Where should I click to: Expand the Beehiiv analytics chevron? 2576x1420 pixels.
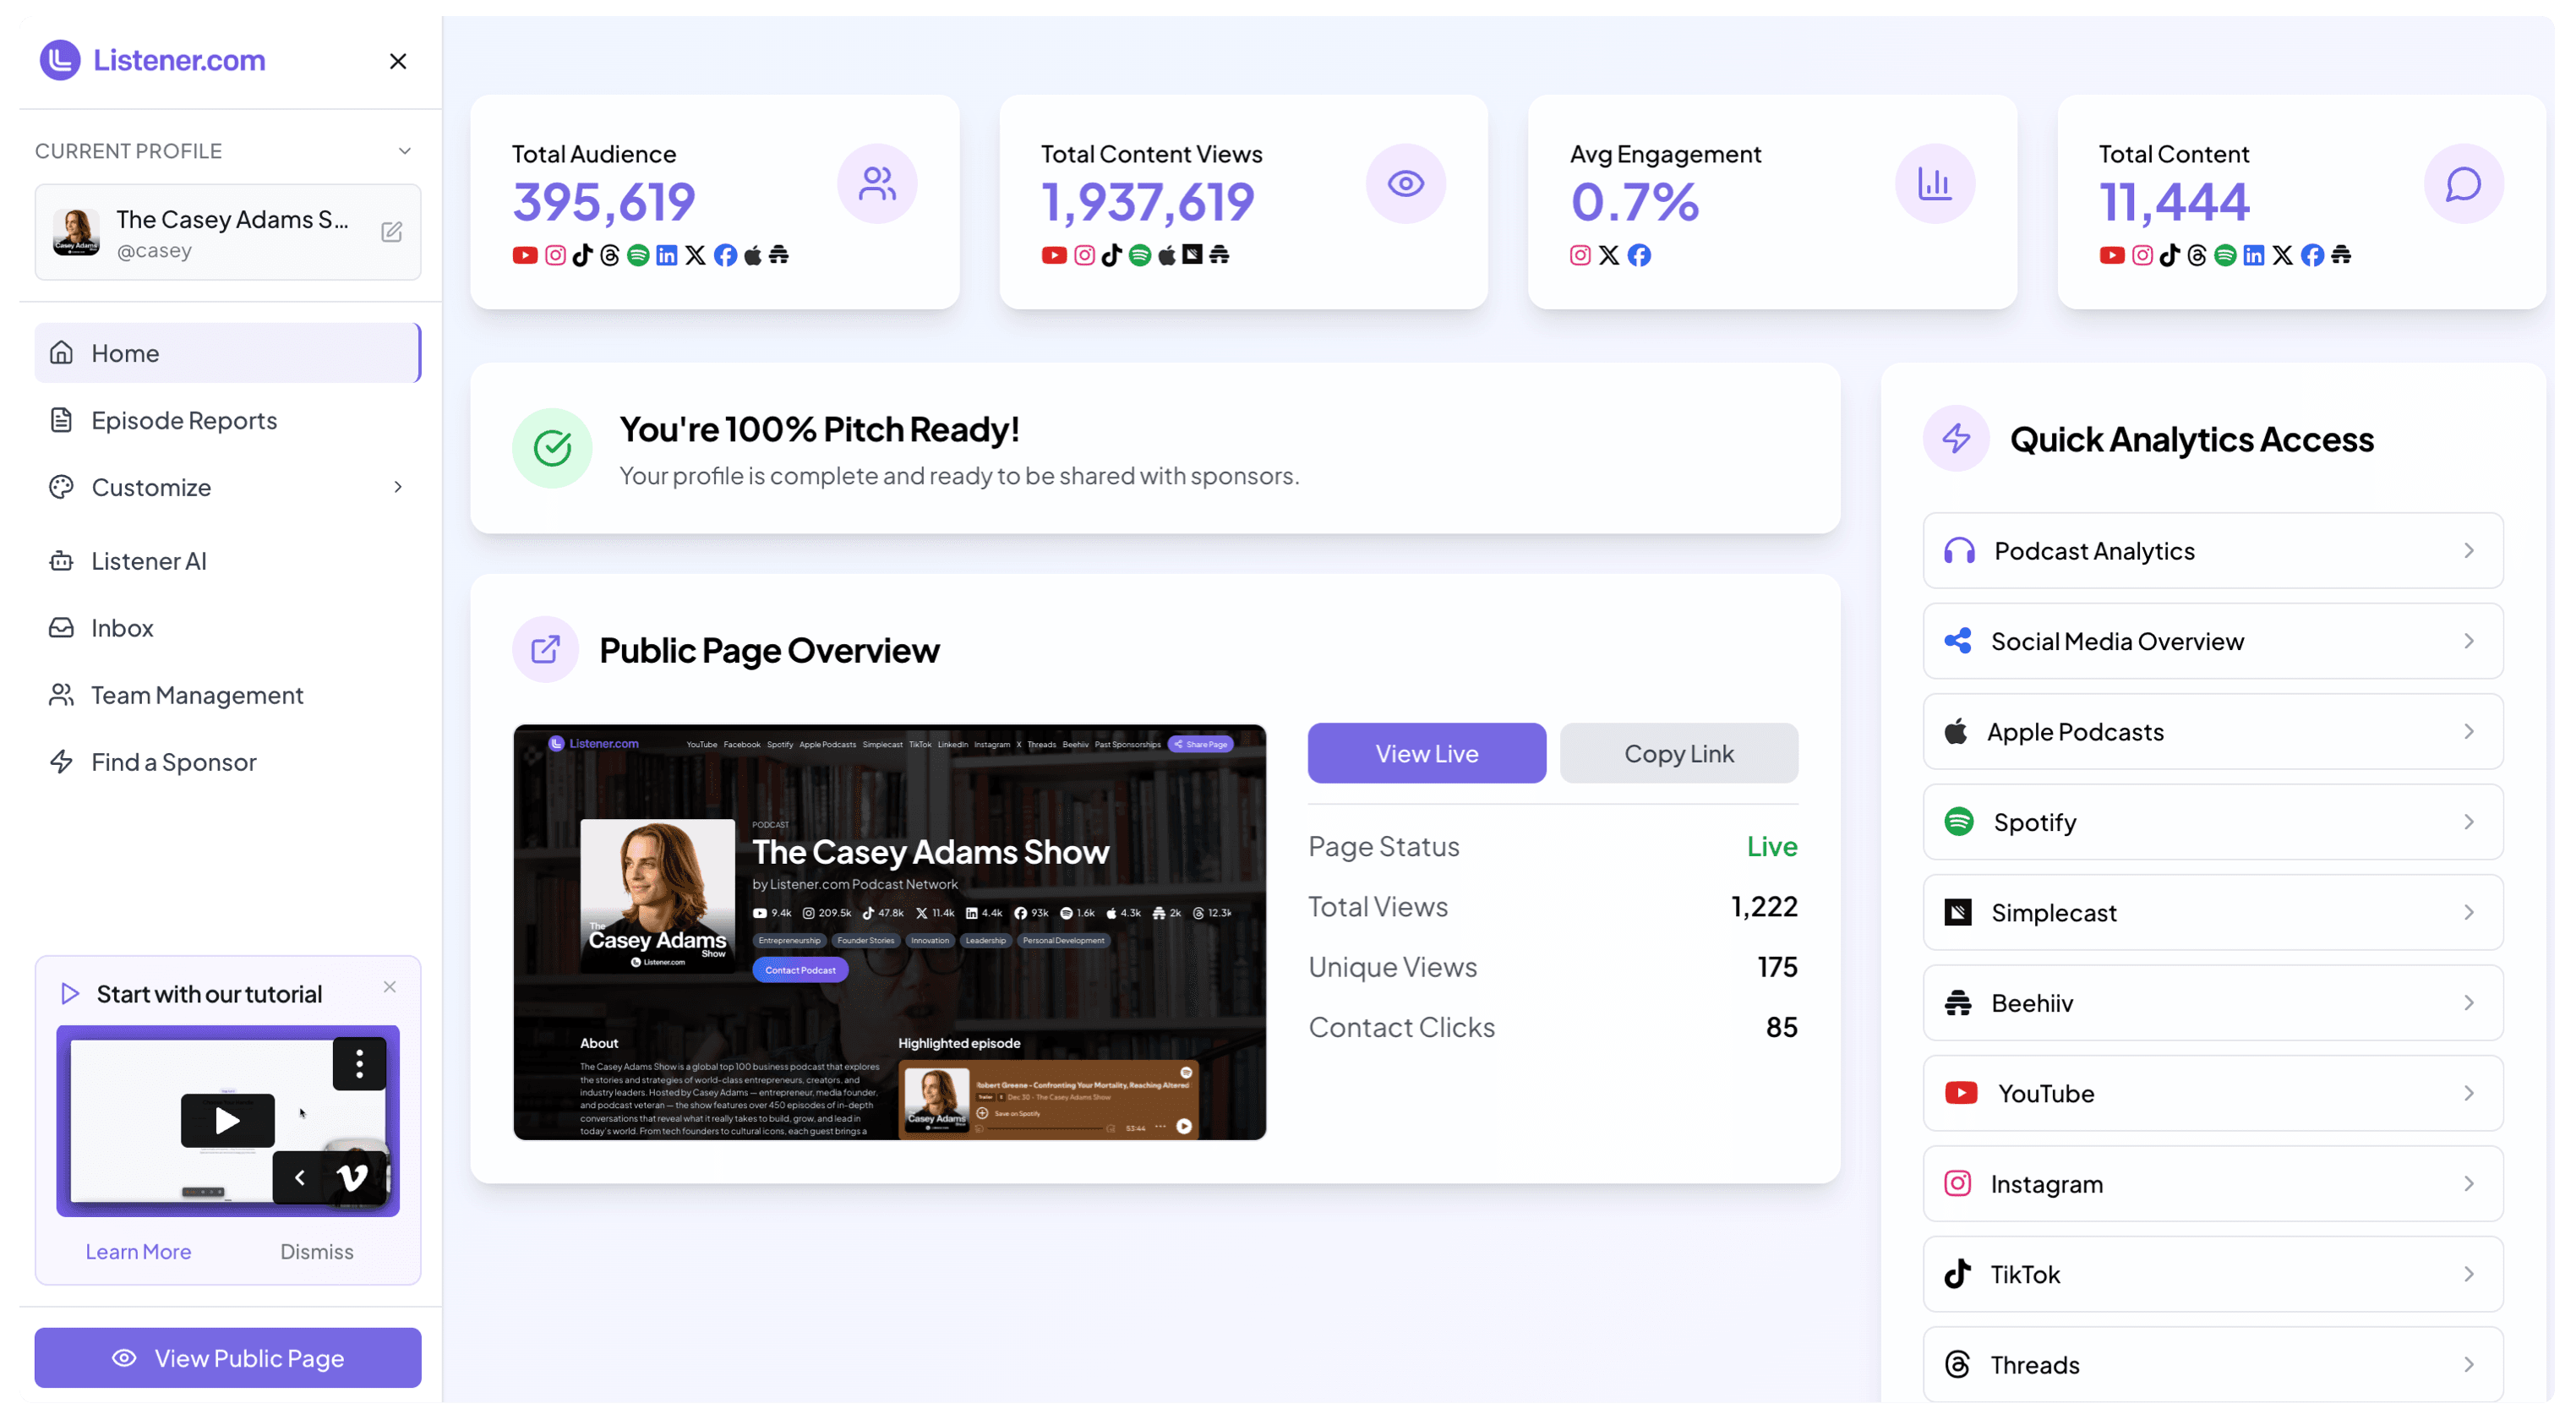tap(2469, 1003)
